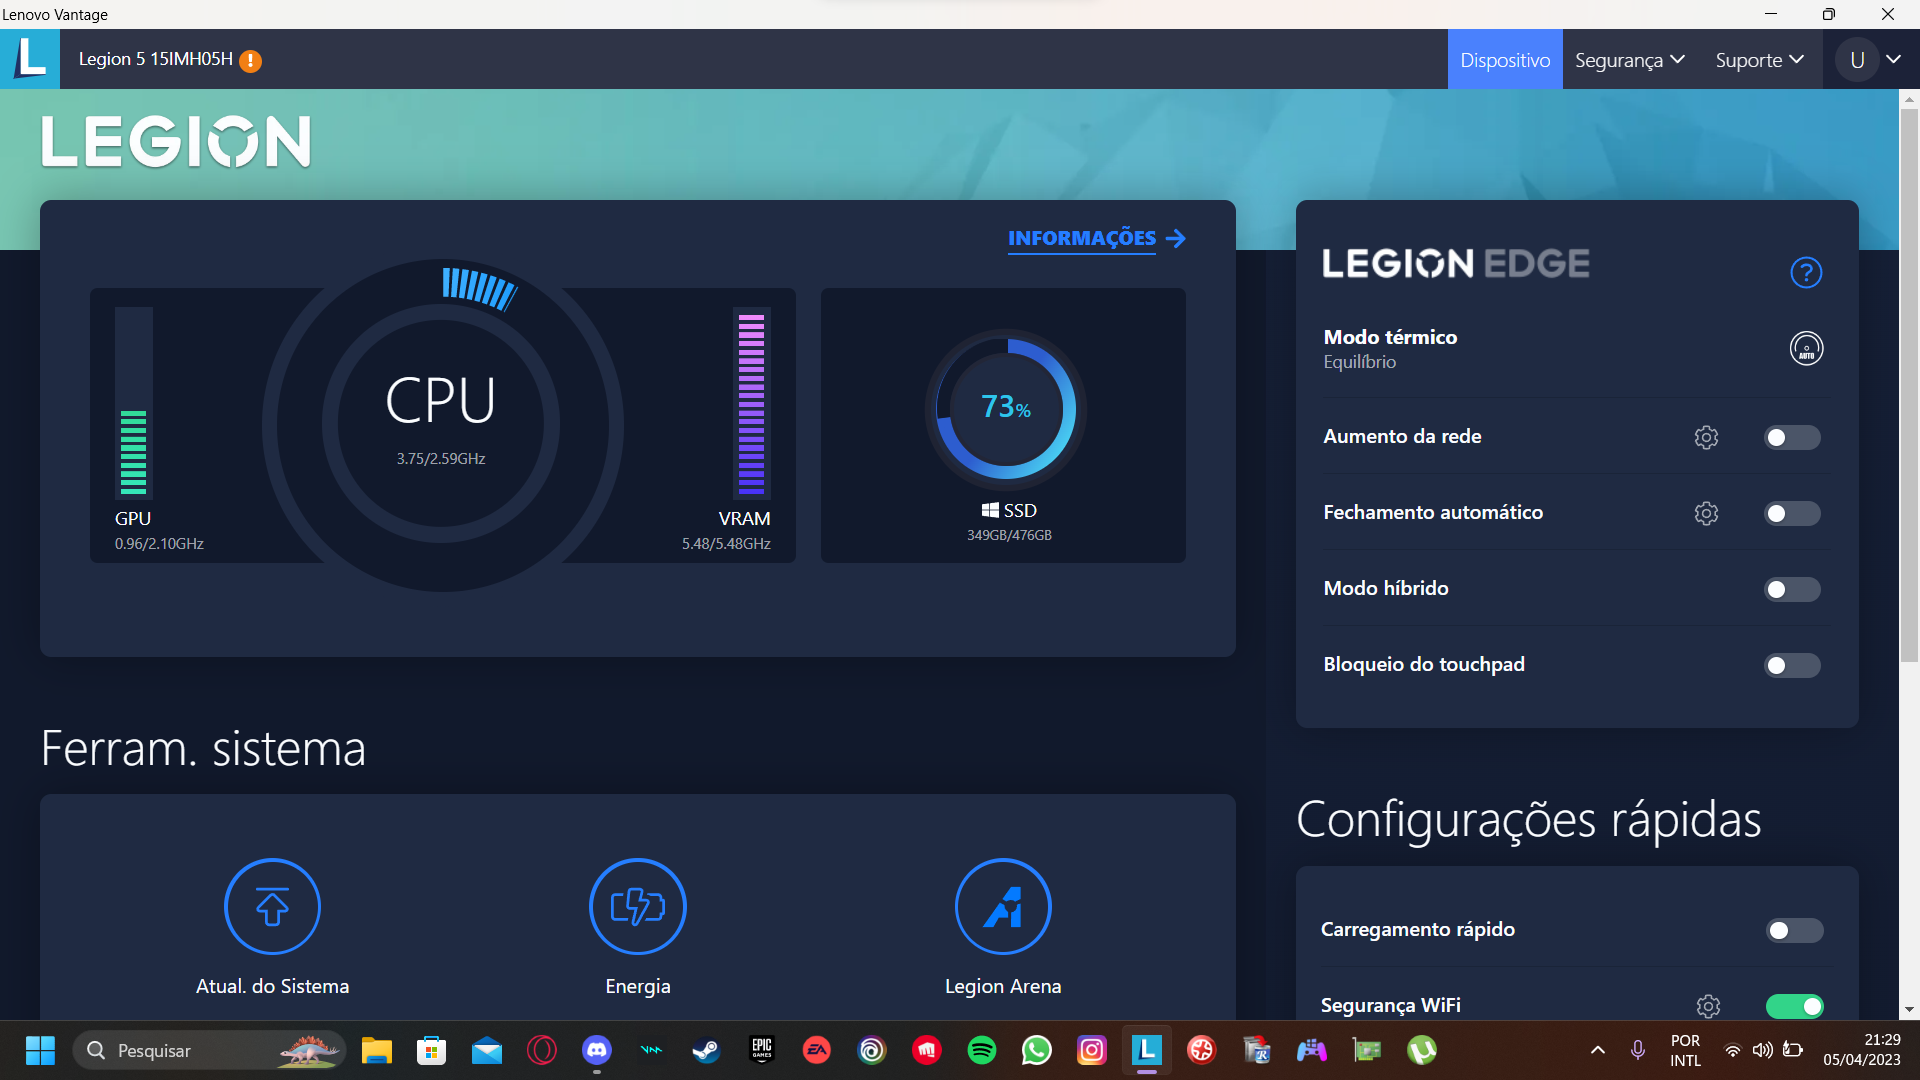This screenshot has width=1920, height=1080.
Task: Turn on Modo híbrido
Action: 1792,589
